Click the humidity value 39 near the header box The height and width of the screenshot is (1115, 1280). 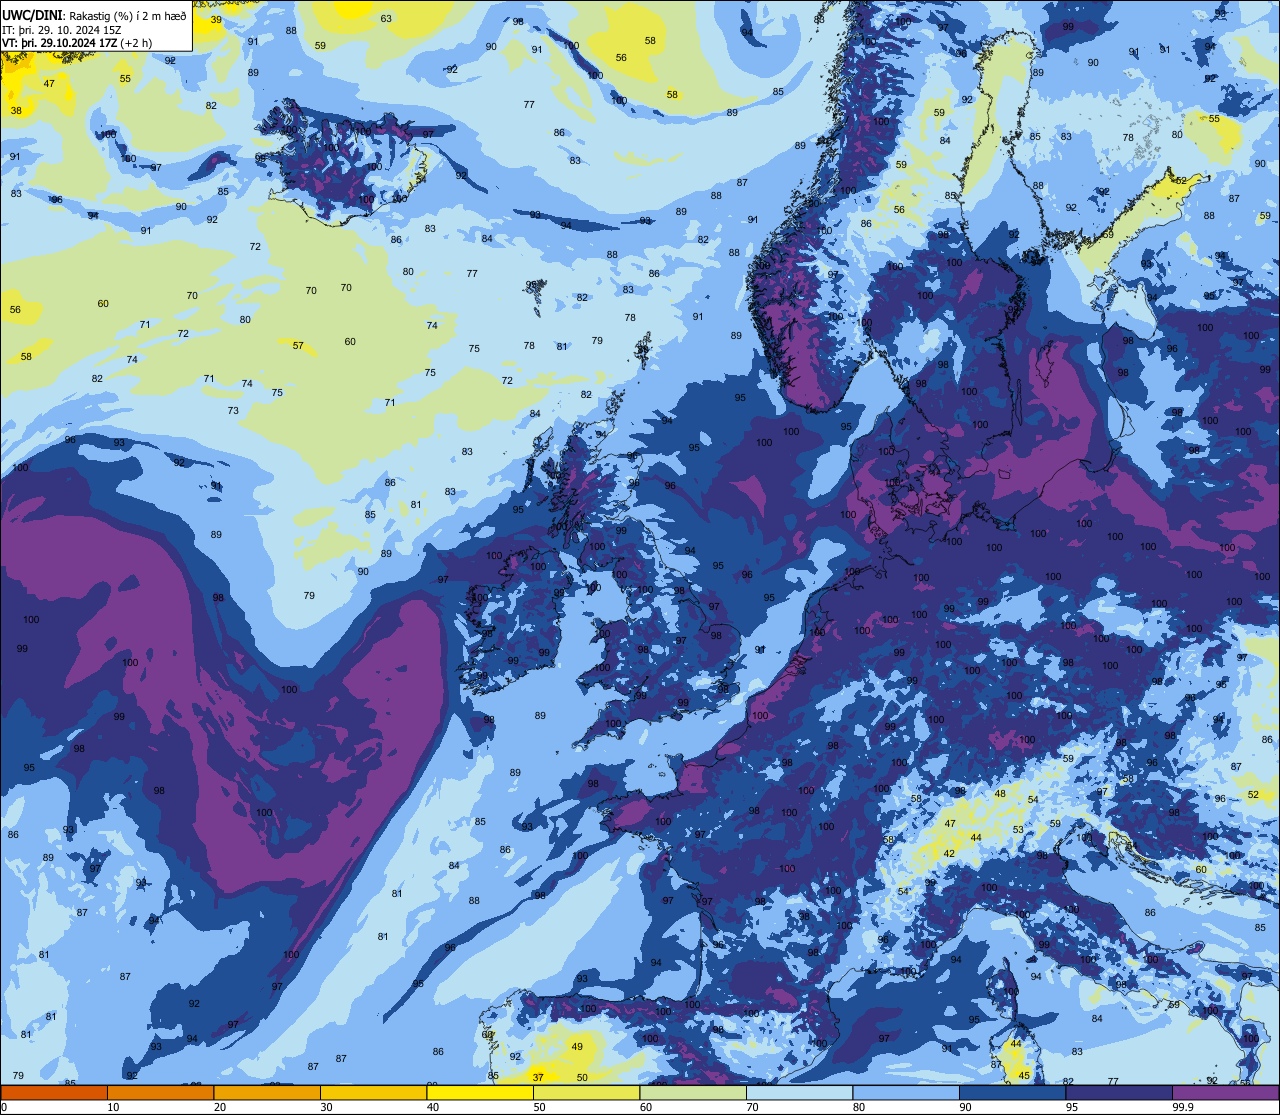click(x=216, y=19)
